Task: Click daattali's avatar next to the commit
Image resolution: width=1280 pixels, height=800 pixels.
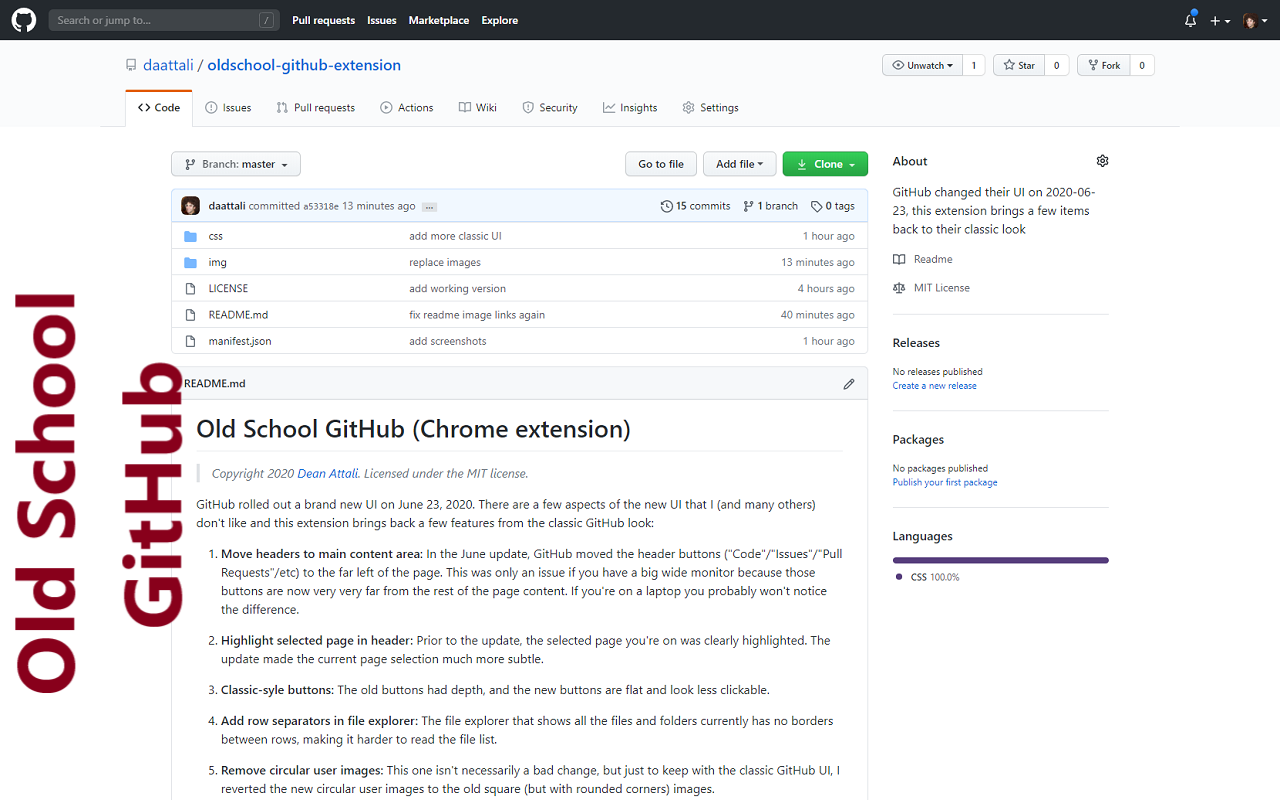Action: [190, 205]
